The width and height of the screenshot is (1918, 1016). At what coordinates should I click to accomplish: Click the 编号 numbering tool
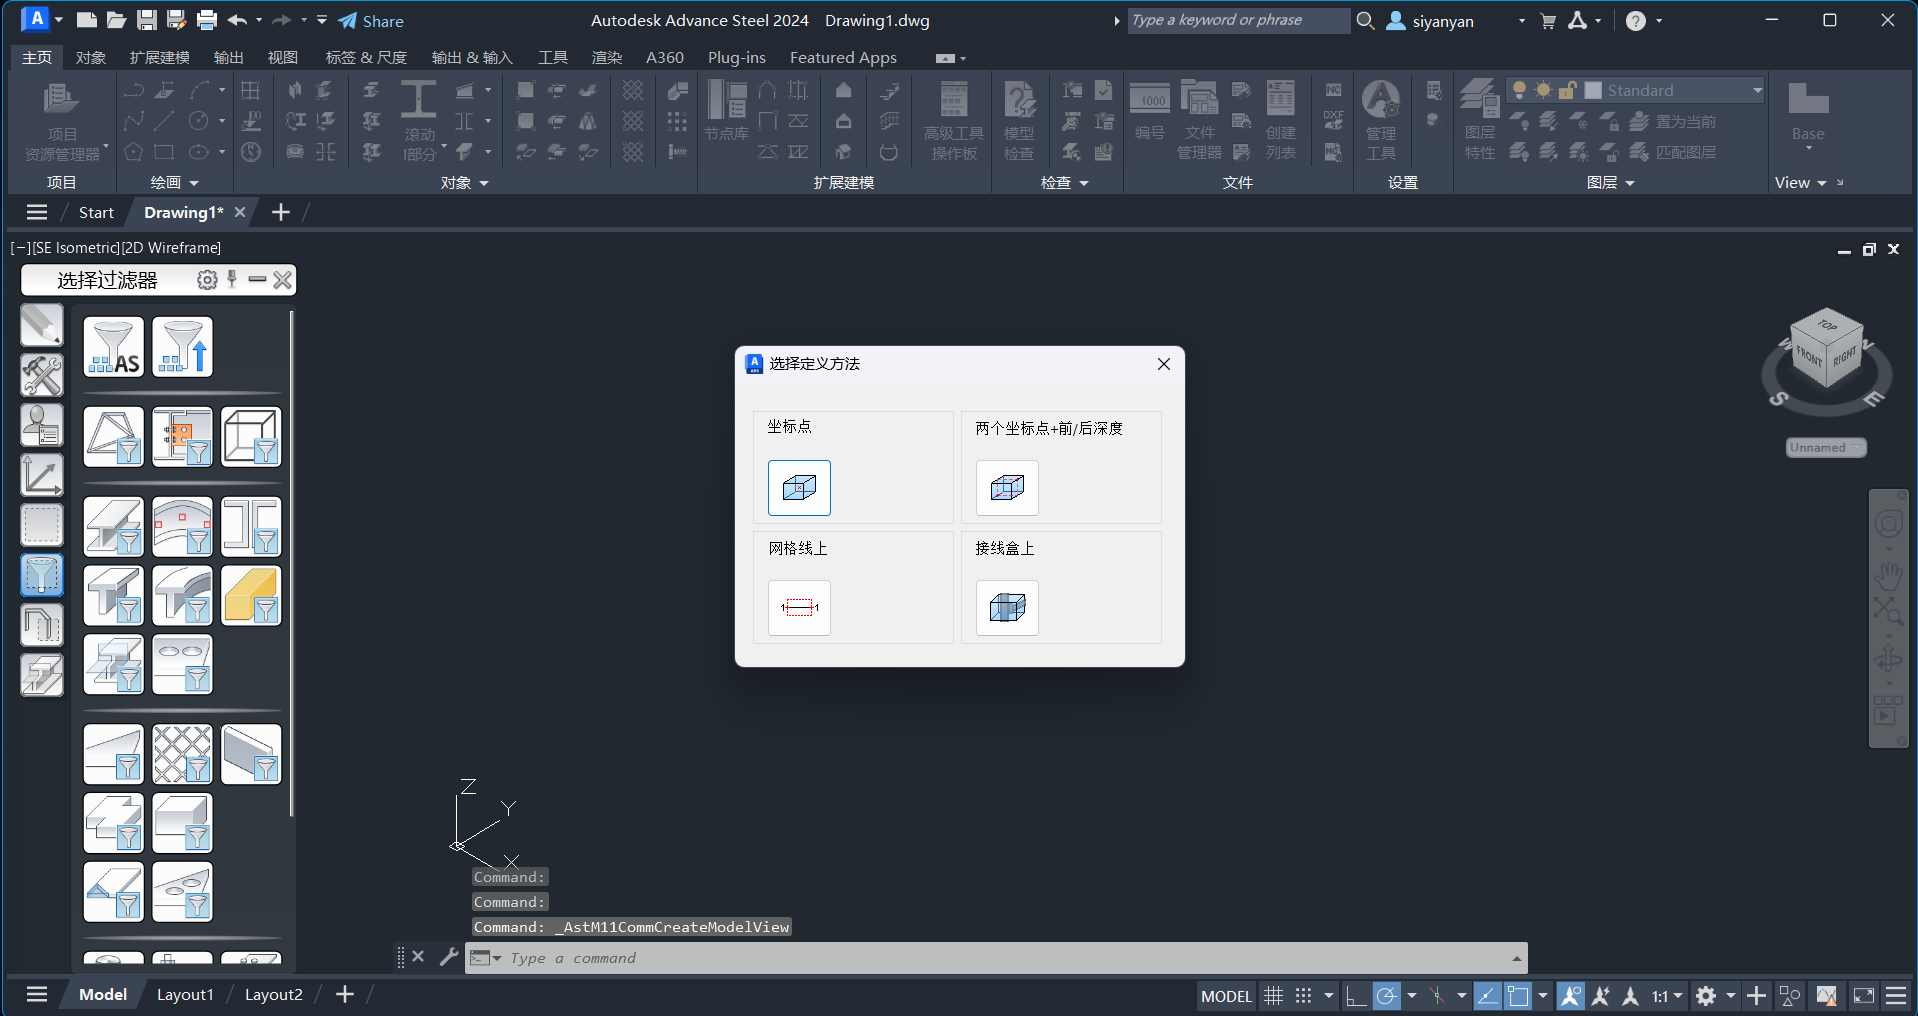click(x=1149, y=112)
